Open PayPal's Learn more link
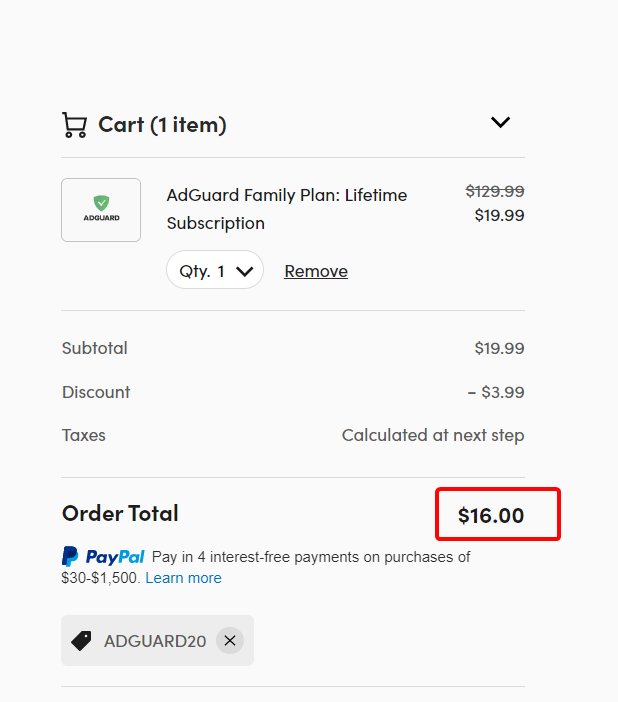 (x=183, y=578)
